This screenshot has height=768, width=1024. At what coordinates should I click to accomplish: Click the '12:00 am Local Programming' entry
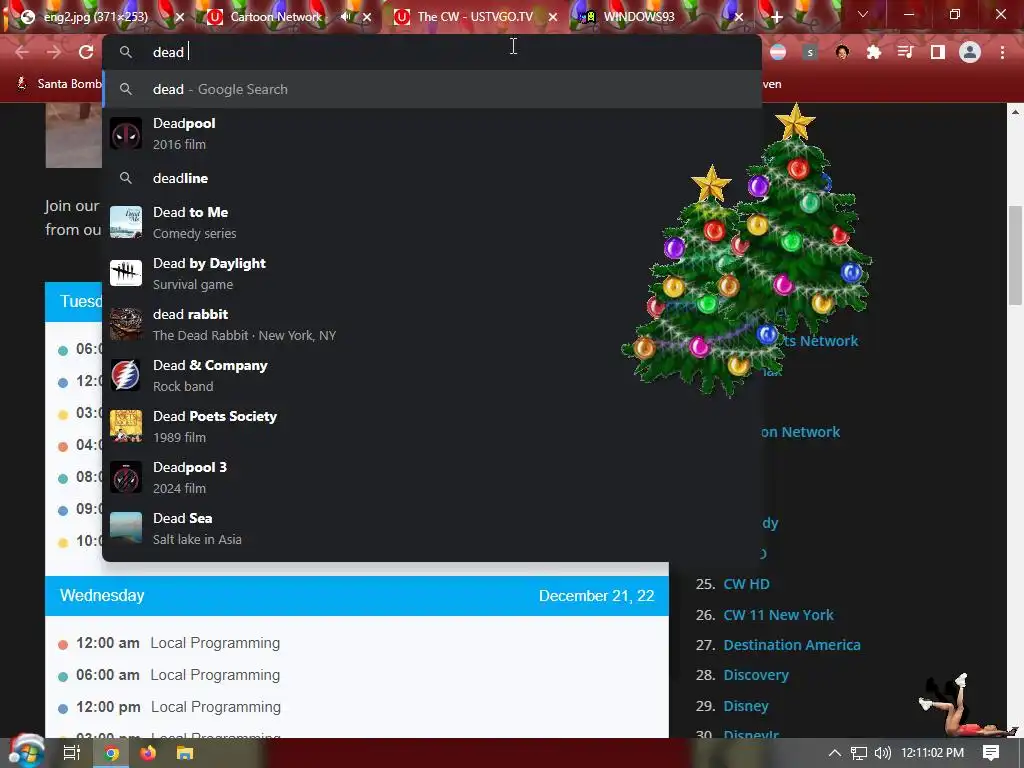178,643
